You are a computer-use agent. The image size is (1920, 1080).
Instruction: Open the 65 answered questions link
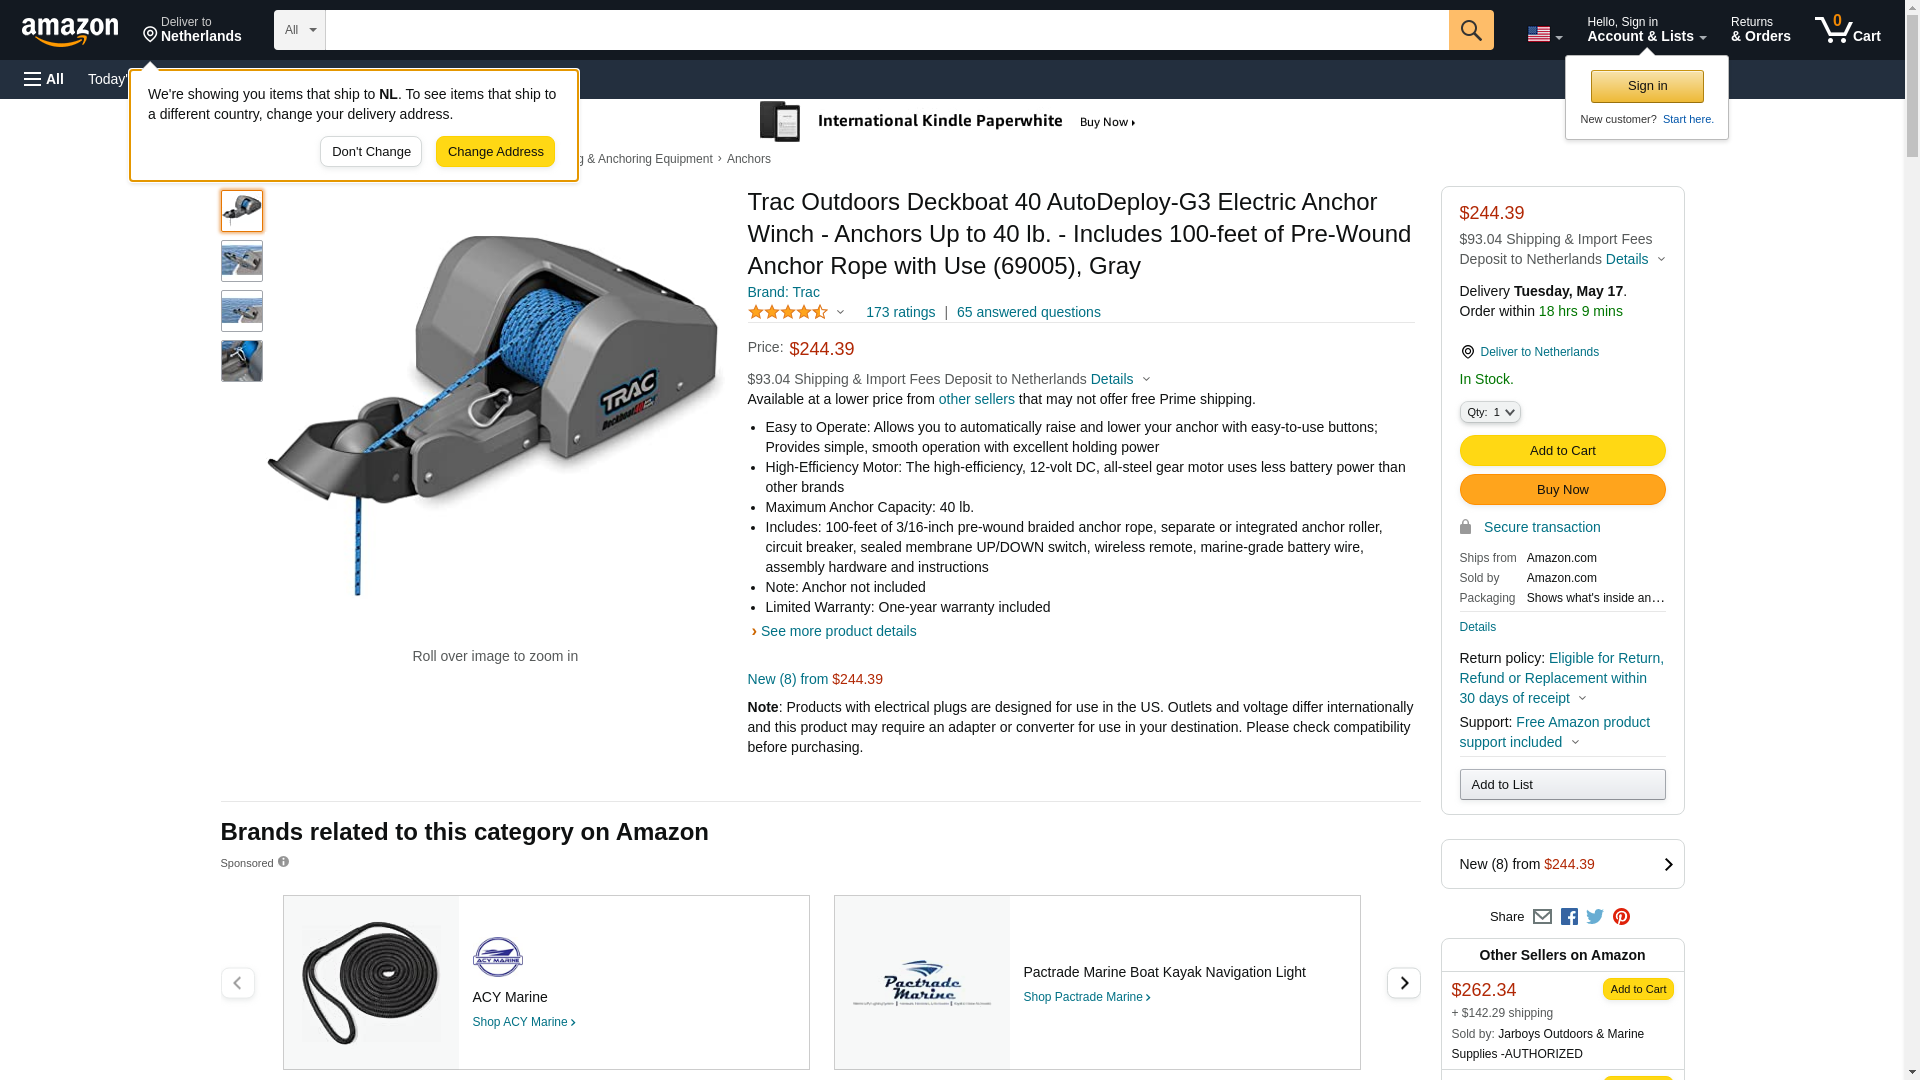[x=1028, y=312]
